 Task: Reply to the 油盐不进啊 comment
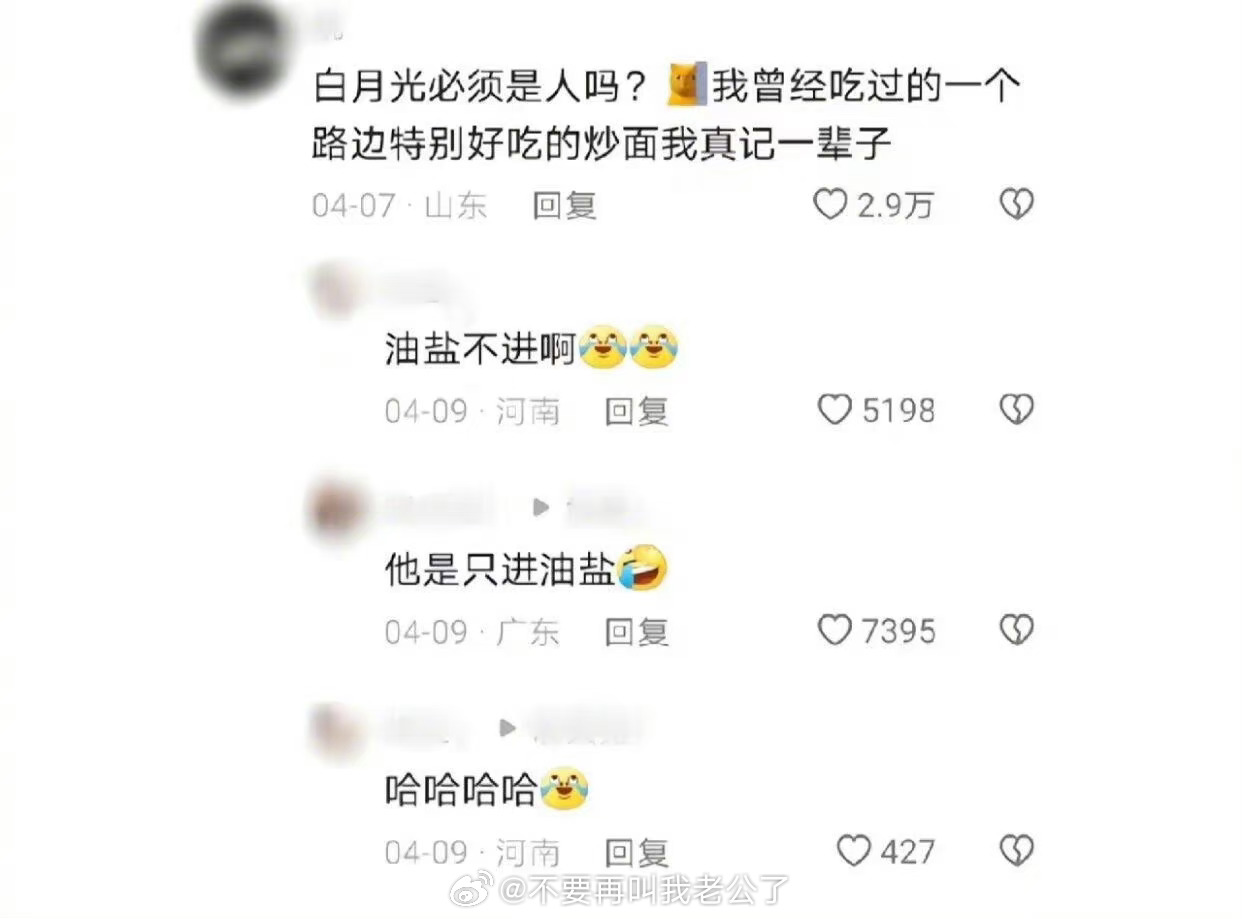tap(636, 411)
